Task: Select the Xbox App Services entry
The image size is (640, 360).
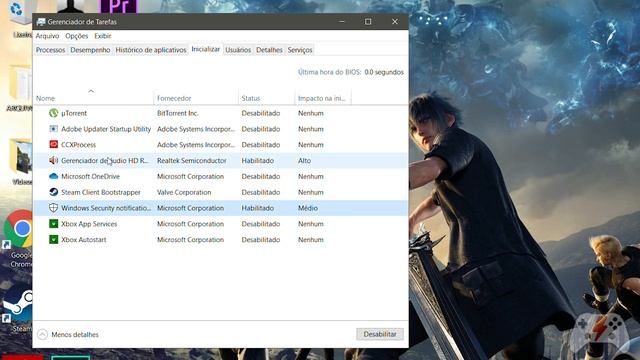Action: [x=89, y=224]
